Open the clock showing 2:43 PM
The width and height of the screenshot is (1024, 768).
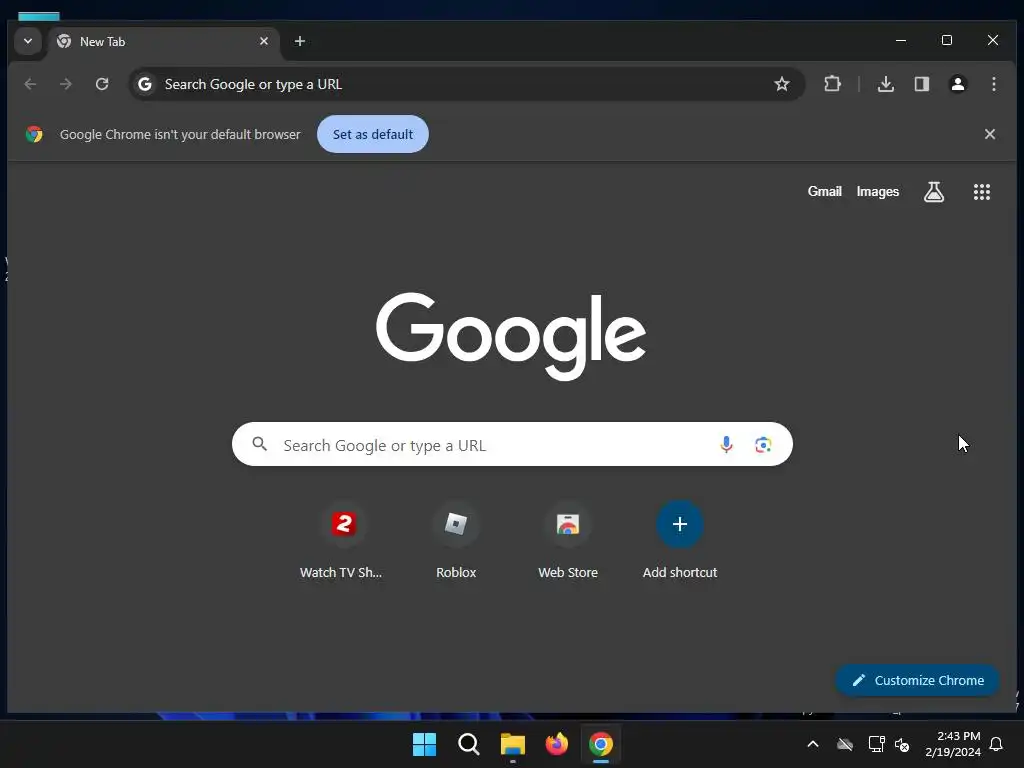[953, 744]
